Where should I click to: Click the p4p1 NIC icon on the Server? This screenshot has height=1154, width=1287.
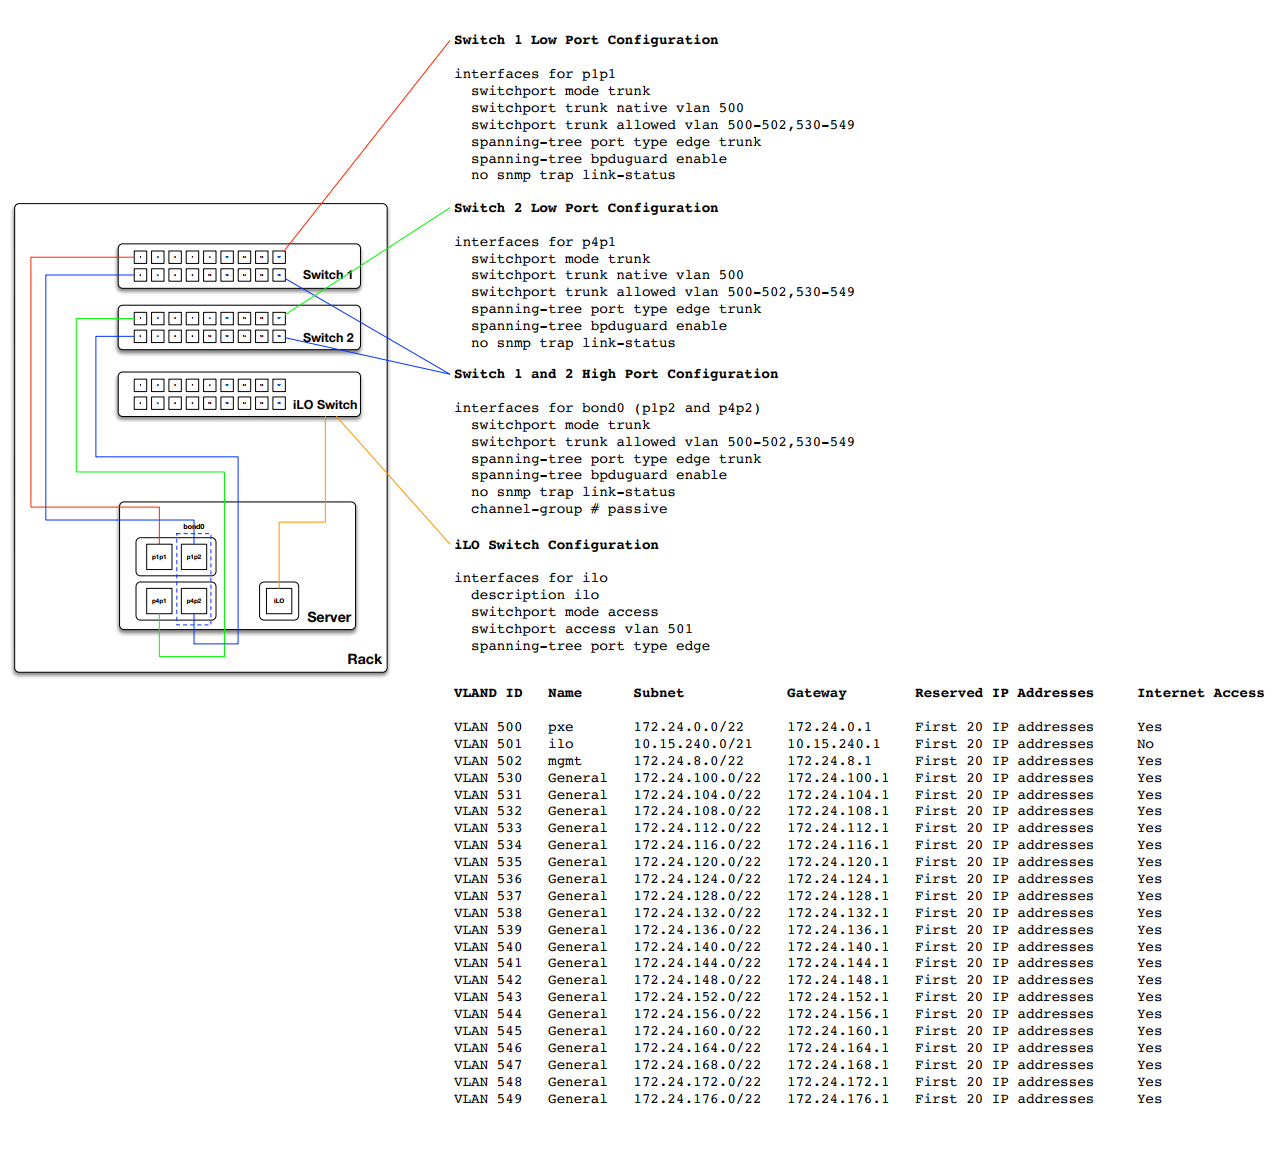[158, 600]
